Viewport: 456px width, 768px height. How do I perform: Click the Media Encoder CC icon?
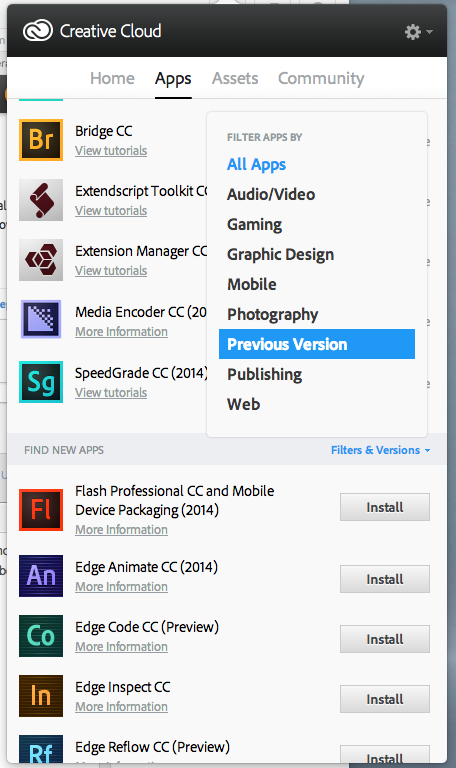click(x=41, y=320)
